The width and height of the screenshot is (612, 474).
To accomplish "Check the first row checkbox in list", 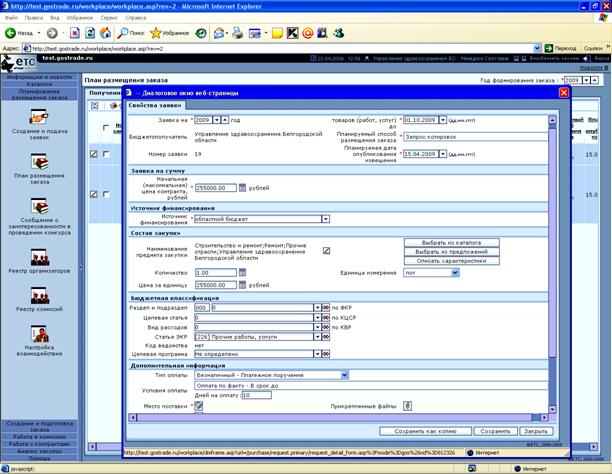I will (106, 154).
